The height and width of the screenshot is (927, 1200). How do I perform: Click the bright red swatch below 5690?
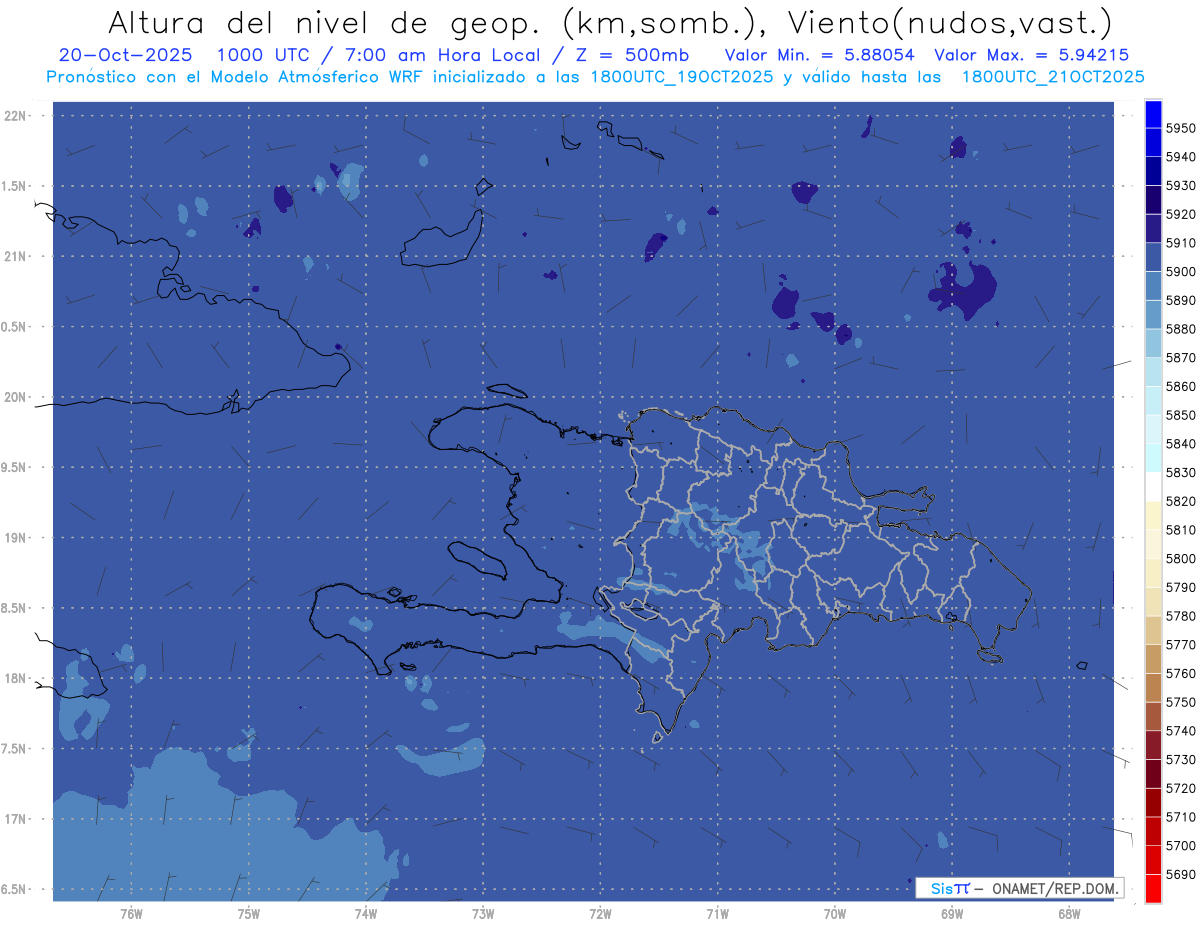coord(1153,888)
